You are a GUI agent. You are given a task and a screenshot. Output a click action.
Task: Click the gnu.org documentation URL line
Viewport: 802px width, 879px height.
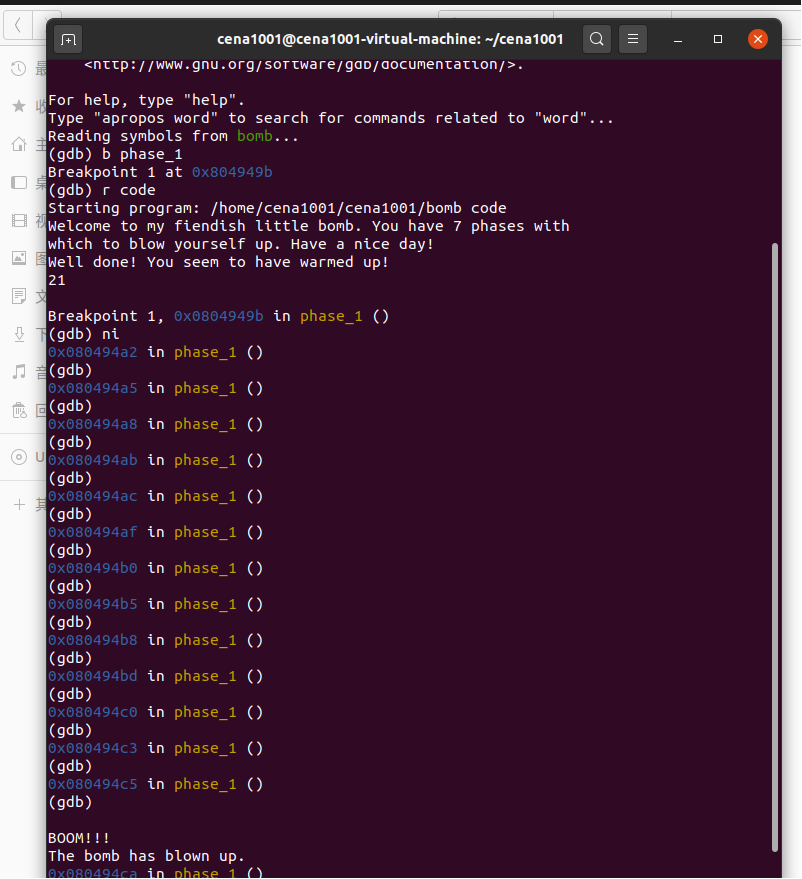[x=304, y=64]
